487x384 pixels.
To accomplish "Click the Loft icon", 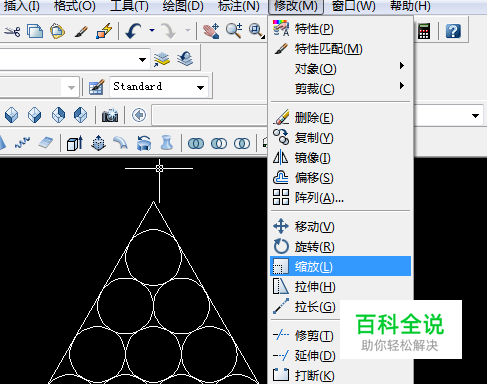I will 167,143.
